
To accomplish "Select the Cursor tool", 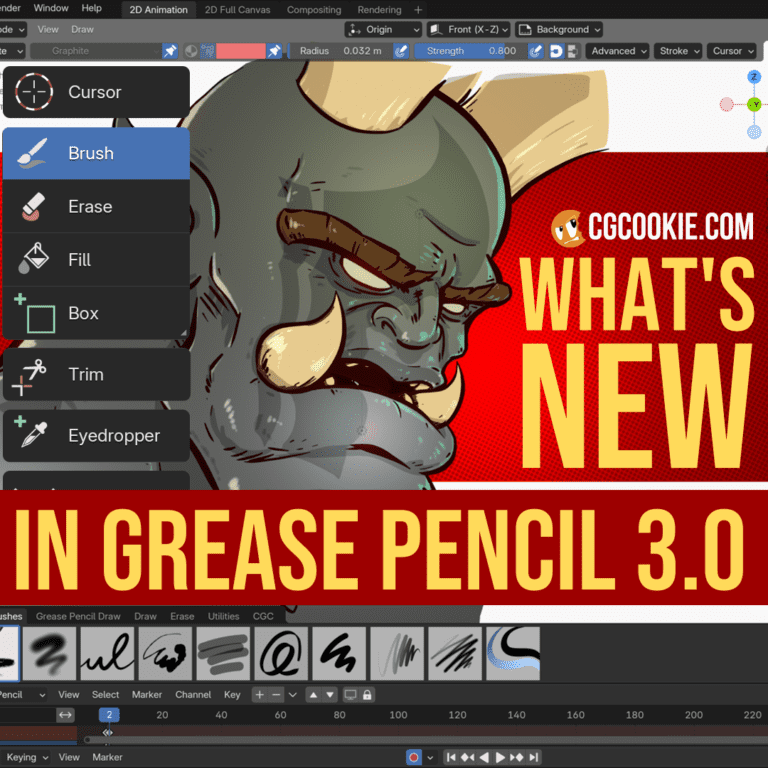I will [95, 92].
